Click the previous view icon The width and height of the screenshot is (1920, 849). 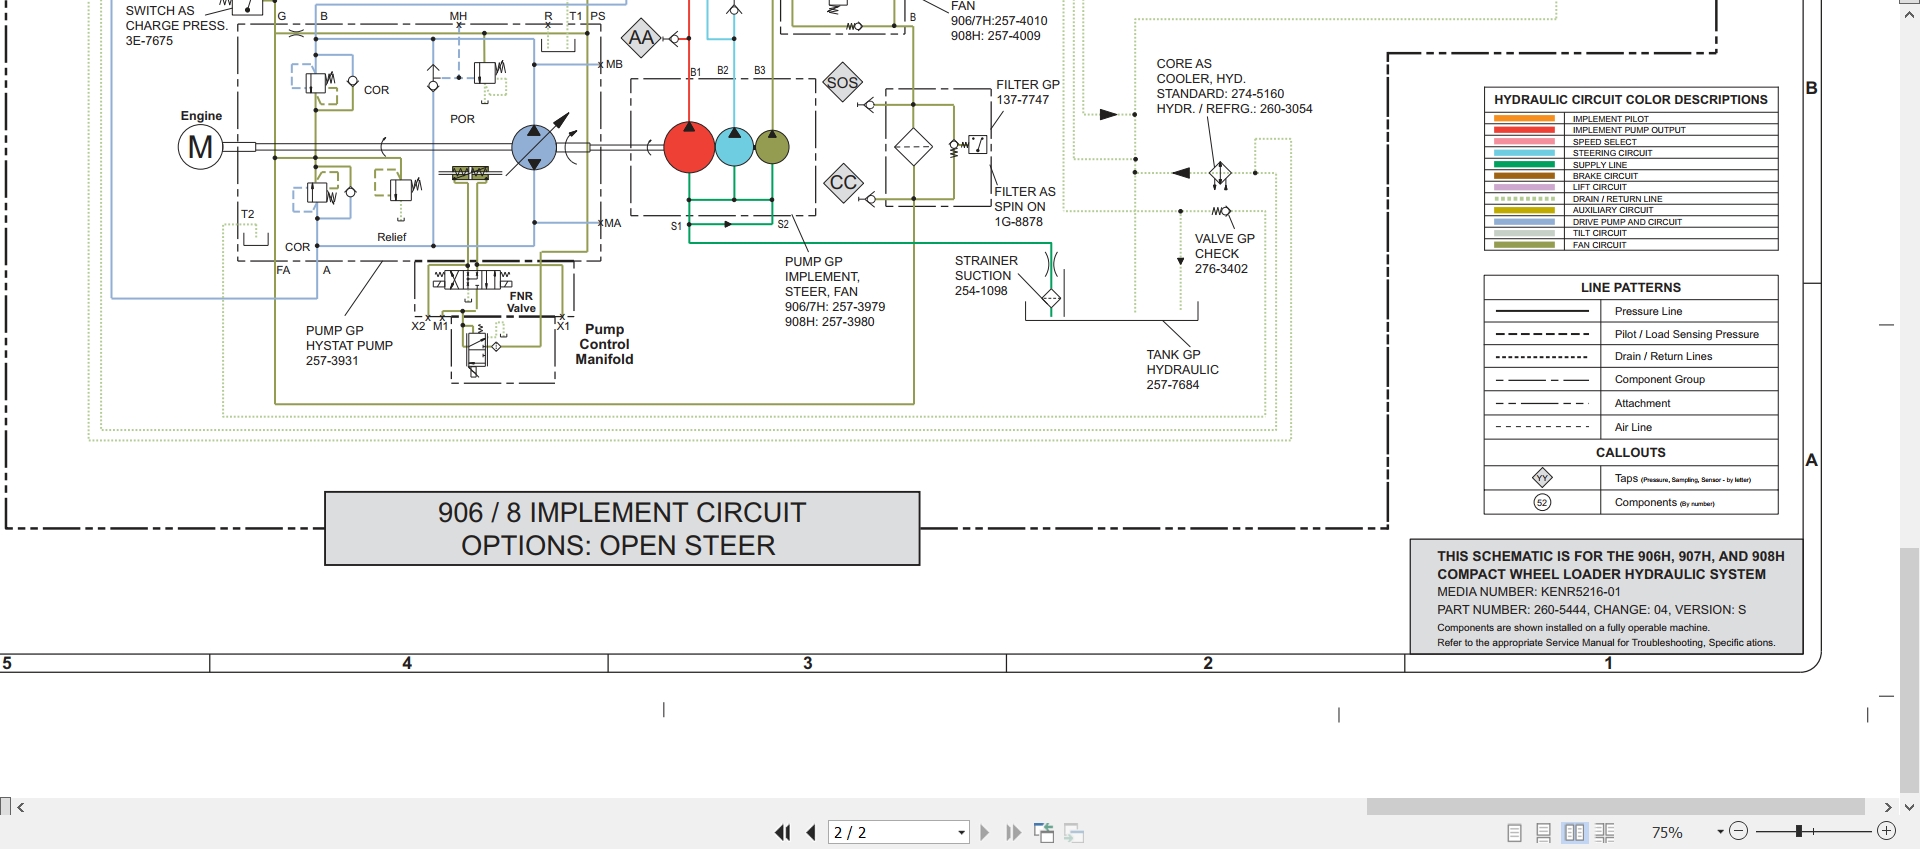[x=1044, y=832]
